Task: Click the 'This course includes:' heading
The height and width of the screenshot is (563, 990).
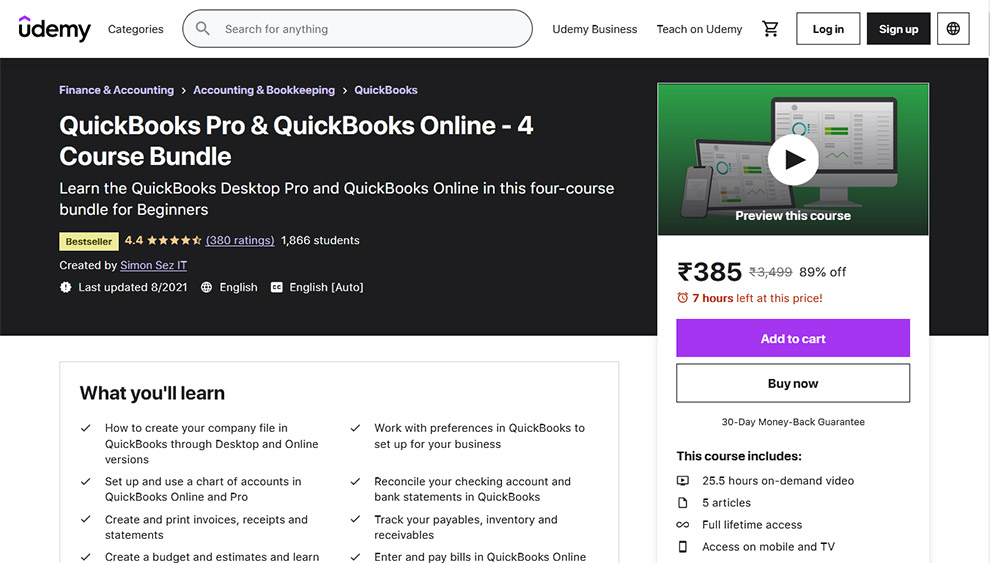Action: click(739, 456)
